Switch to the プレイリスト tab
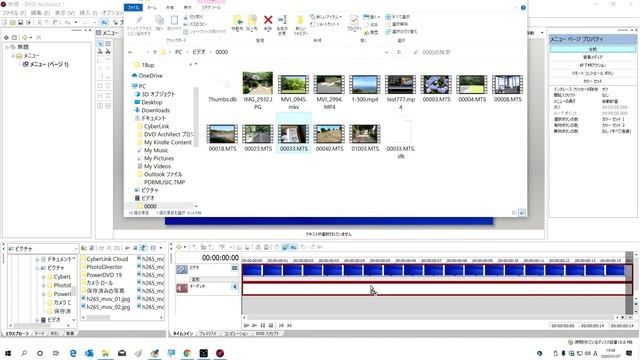Image resolution: width=640 pixels, height=360 pixels. [x=208, y=333]
